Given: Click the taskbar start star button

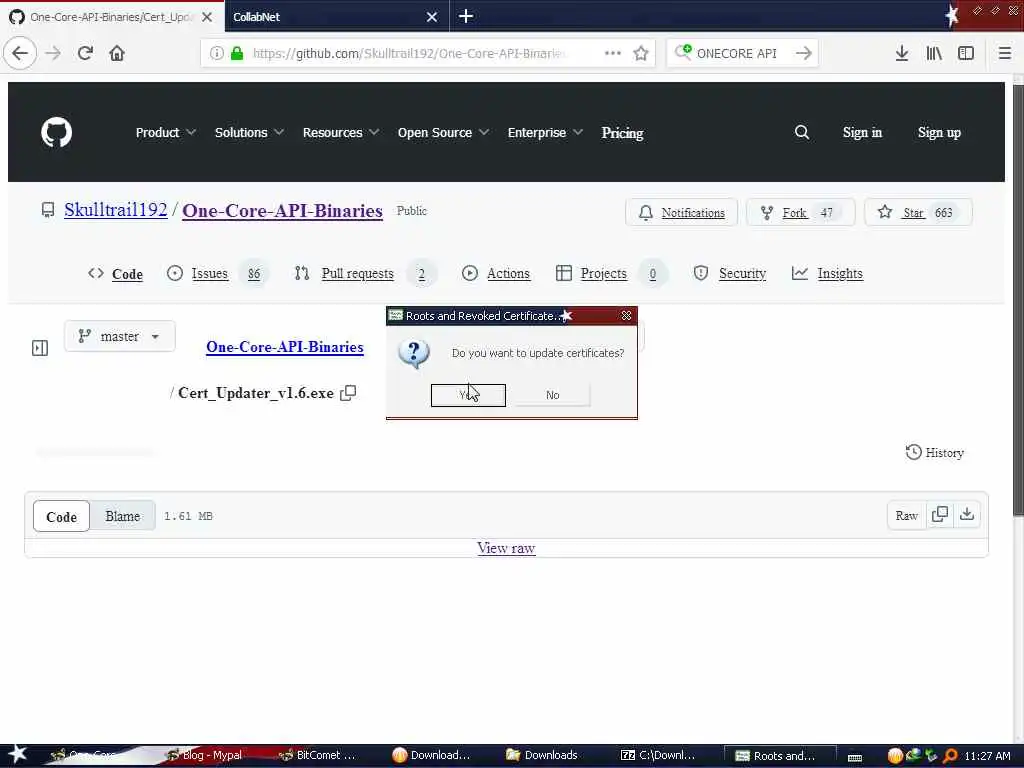Looking at the screenshot, I should (17, 754).
